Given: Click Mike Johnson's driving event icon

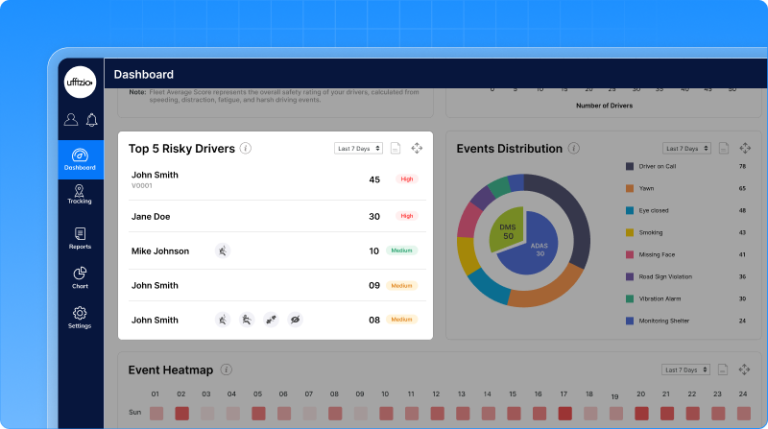Looking at the screenshot, I should pyautogui.click(x=222, y=251).
